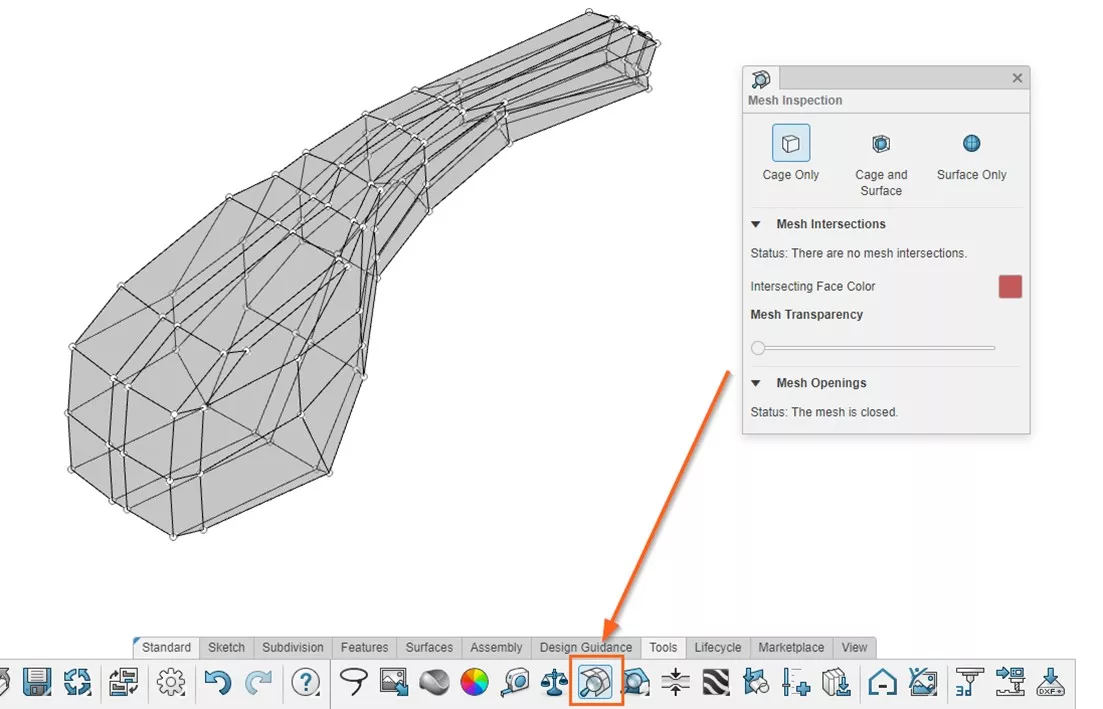The image size is (1103, 709).
Task: Change the Intersecting Face Color swatch
Action: coord(1009,286)
